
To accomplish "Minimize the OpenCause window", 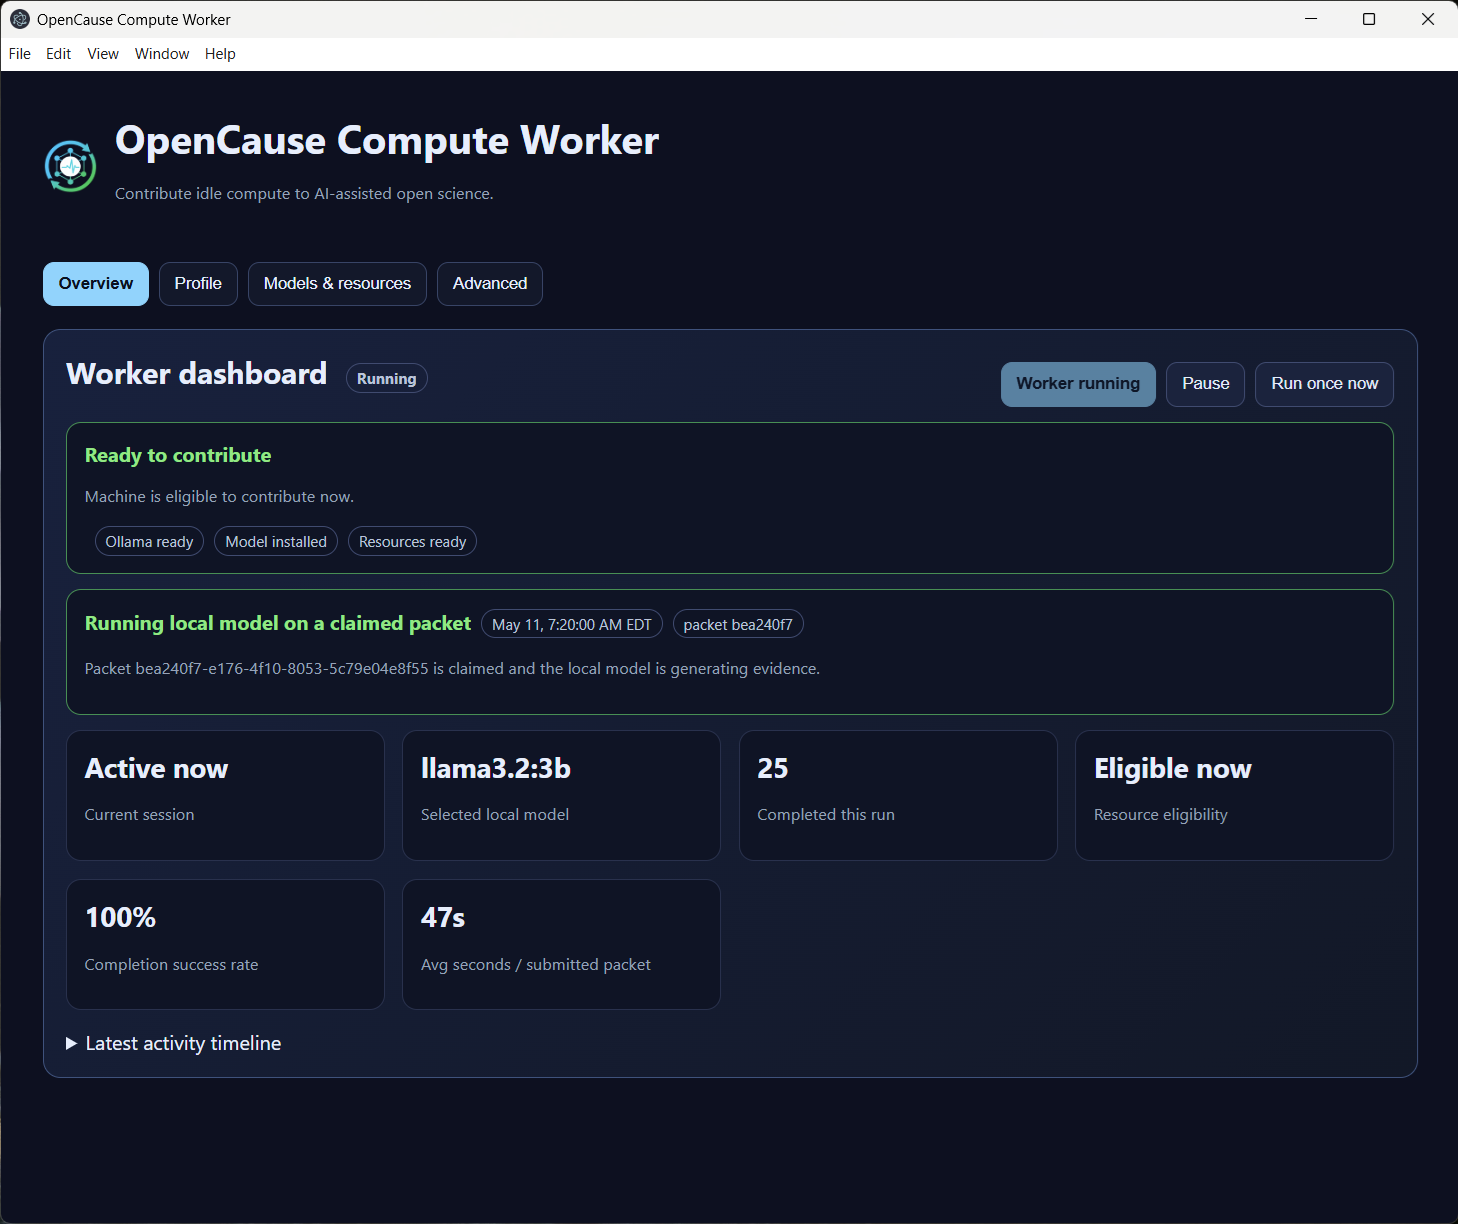I will tap(1311, 19).
